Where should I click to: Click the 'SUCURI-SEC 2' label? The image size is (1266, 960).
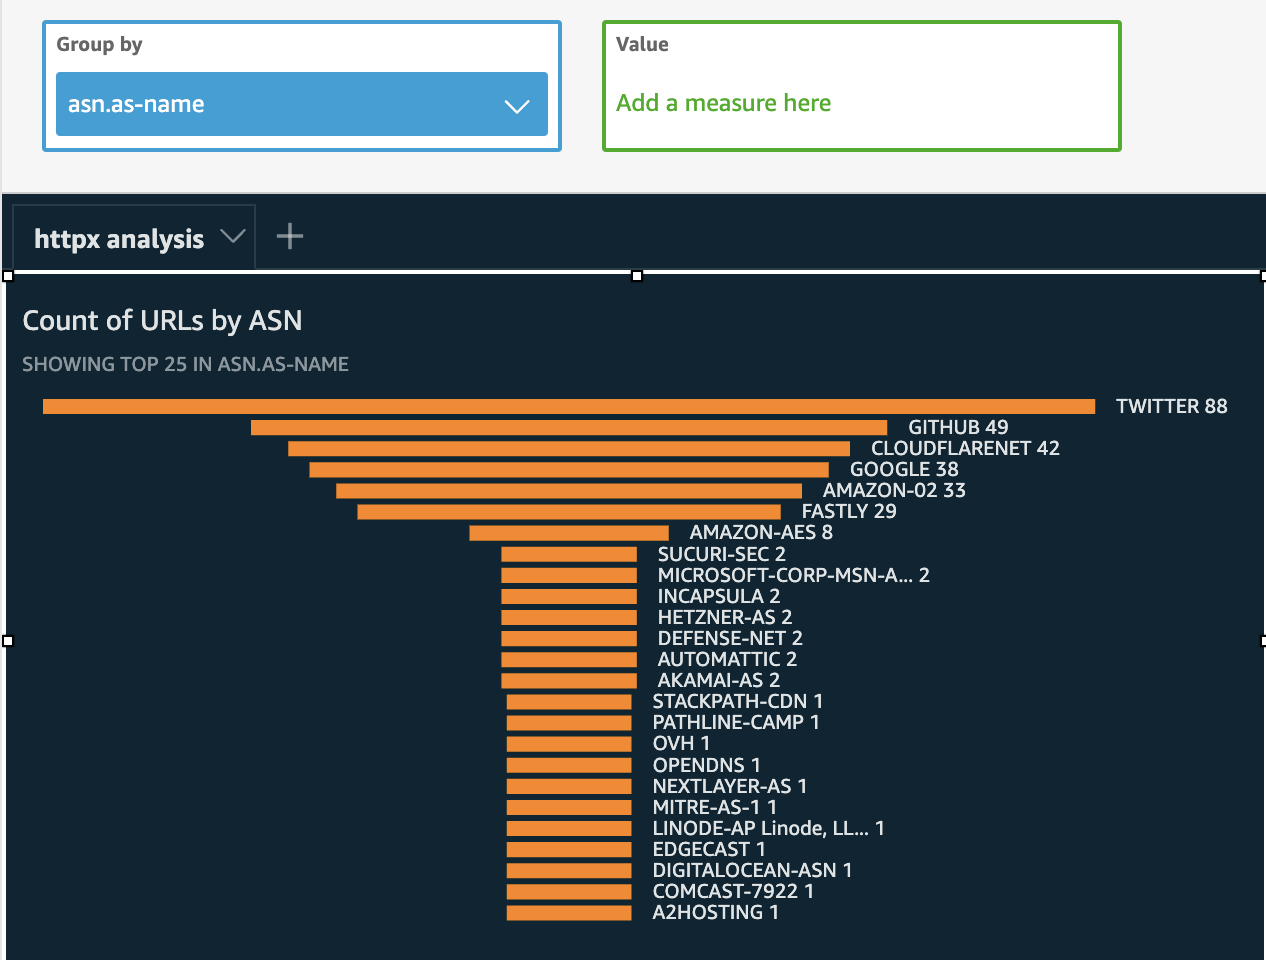pyautogui.click(x=722, y=554)
